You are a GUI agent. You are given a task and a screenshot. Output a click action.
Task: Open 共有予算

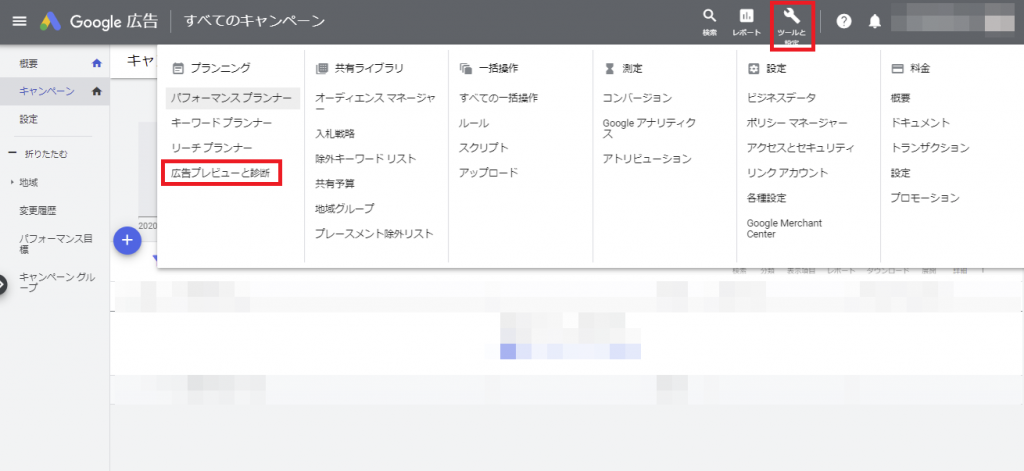[335, 184]
